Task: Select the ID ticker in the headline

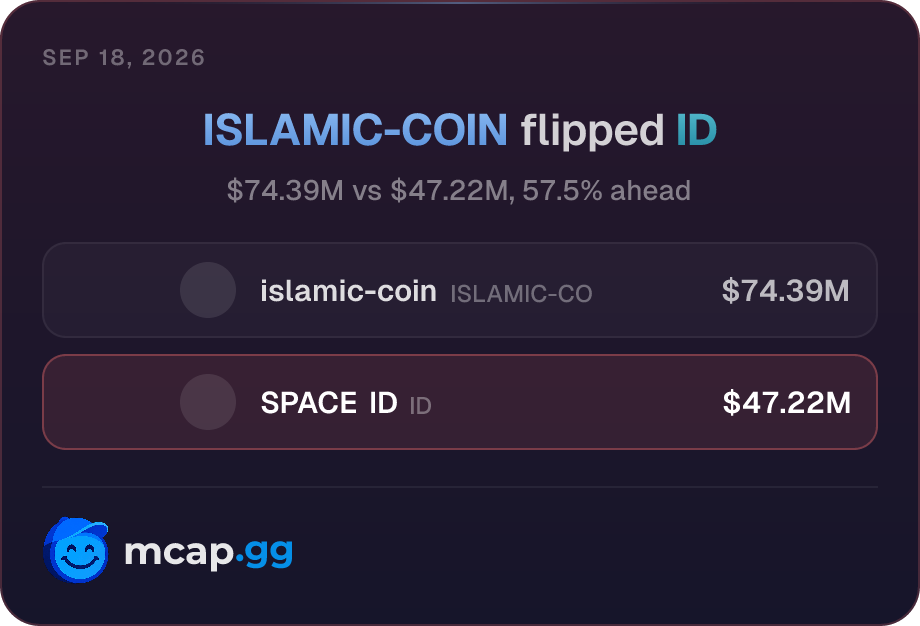Action: point(696,130)
